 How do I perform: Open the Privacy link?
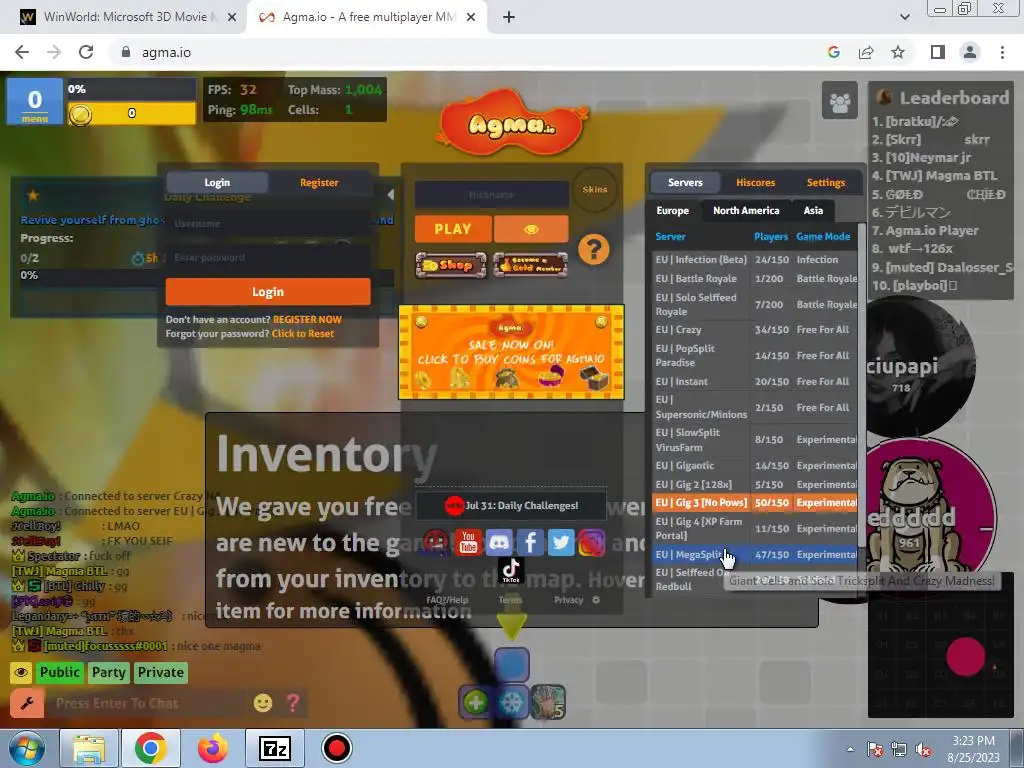coord(568,600)
